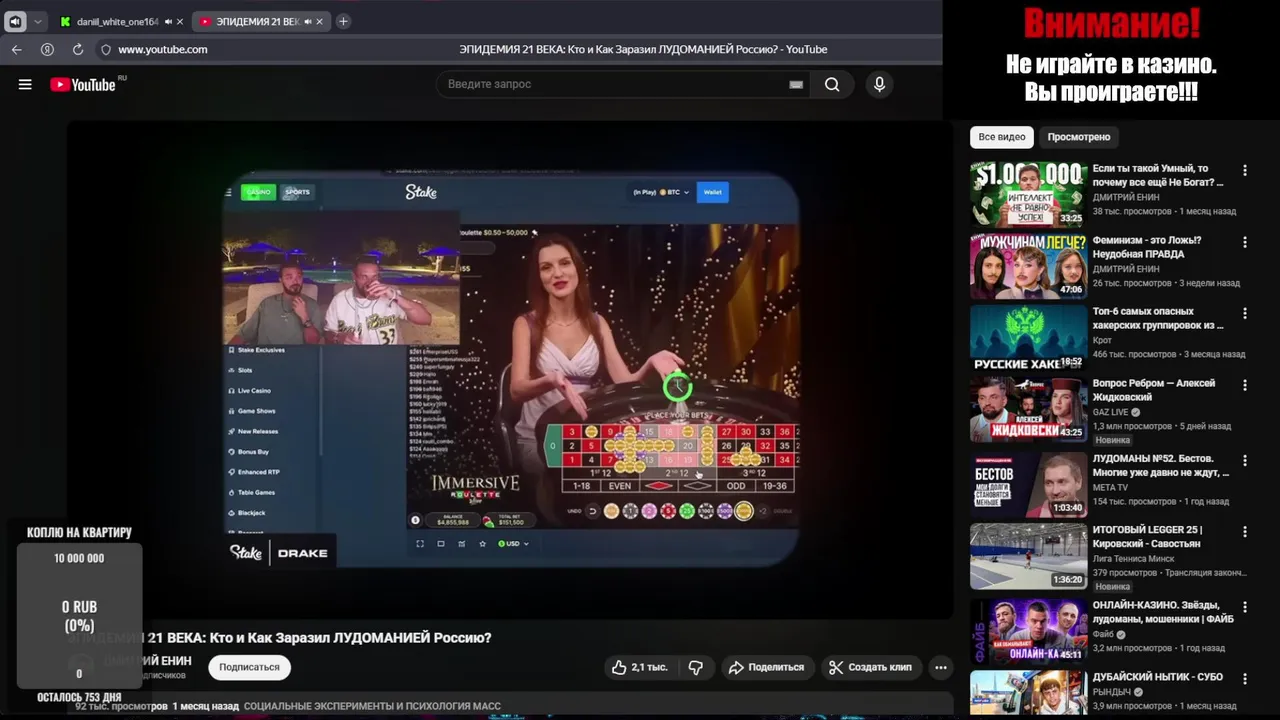Open thumbnail 'Если ты такой Умный' video

(x=1028, y=194)
